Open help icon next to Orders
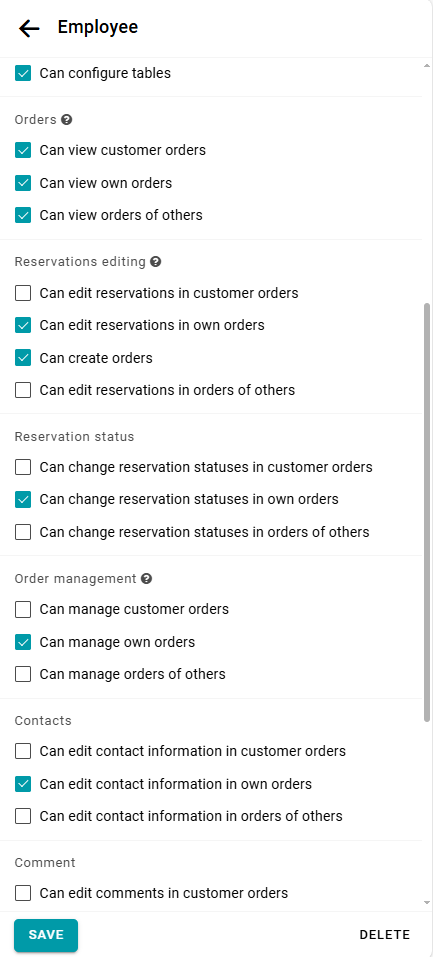The image size is (433, 957). (x=67, y=120)
